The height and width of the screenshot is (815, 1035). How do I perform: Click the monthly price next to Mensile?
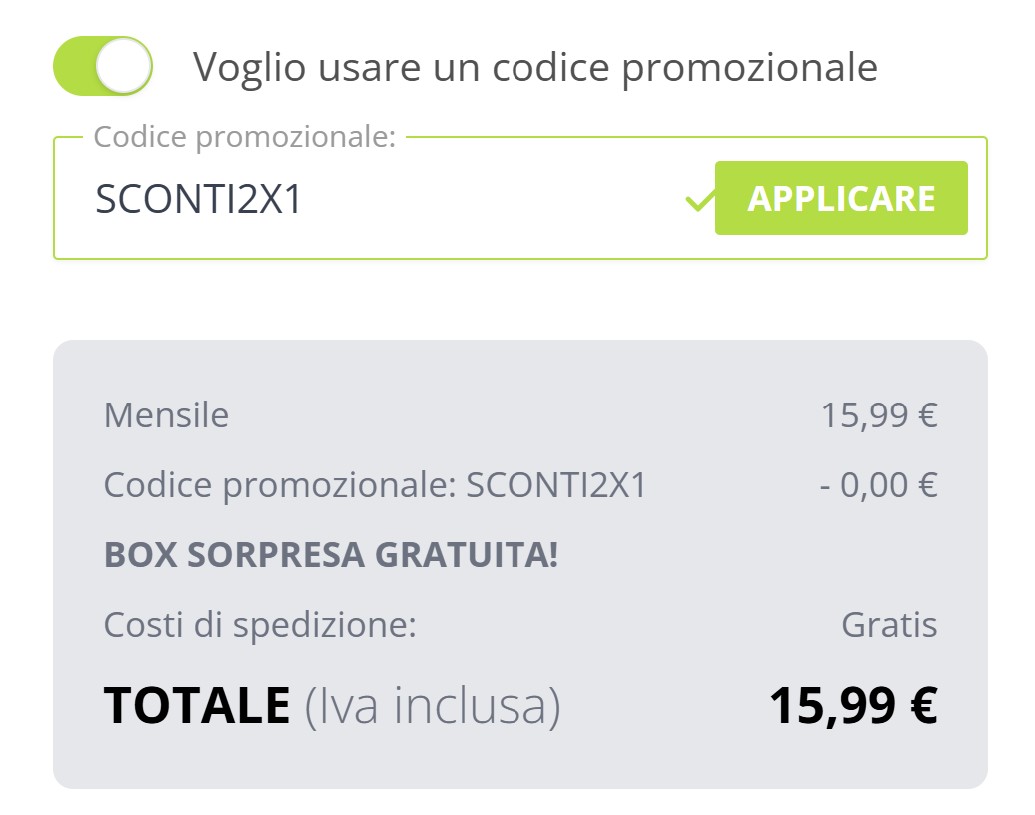click(x=879, y=414)
